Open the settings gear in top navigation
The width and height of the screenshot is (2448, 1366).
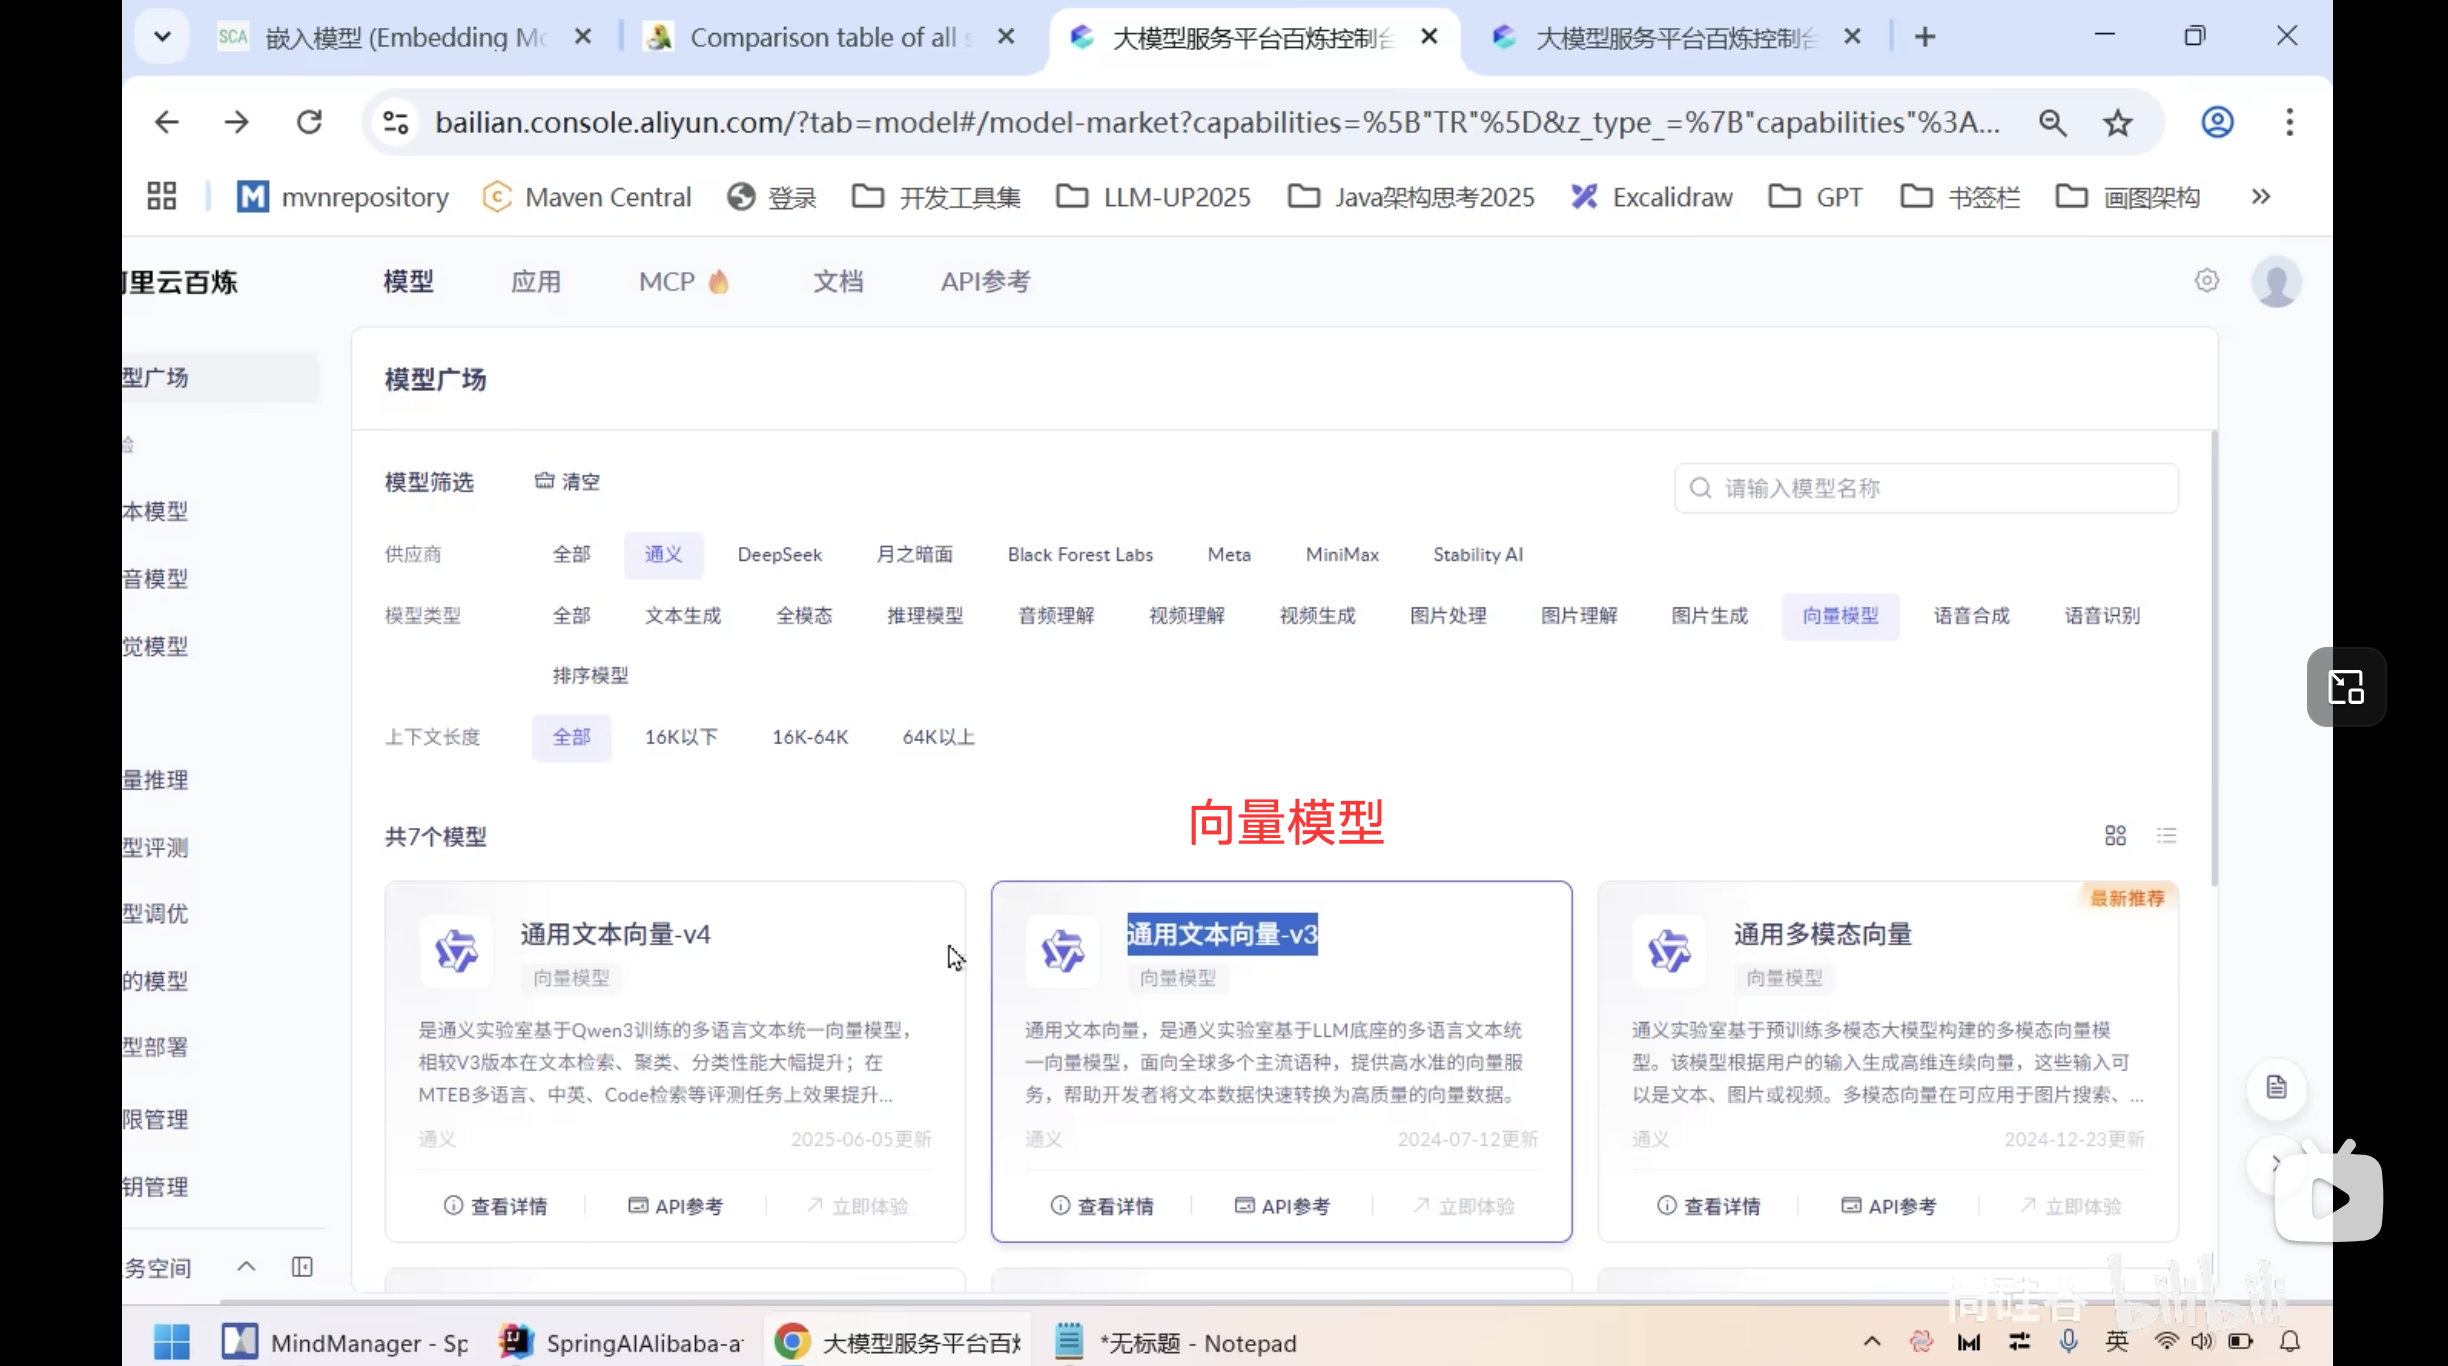click(2205, 281)
